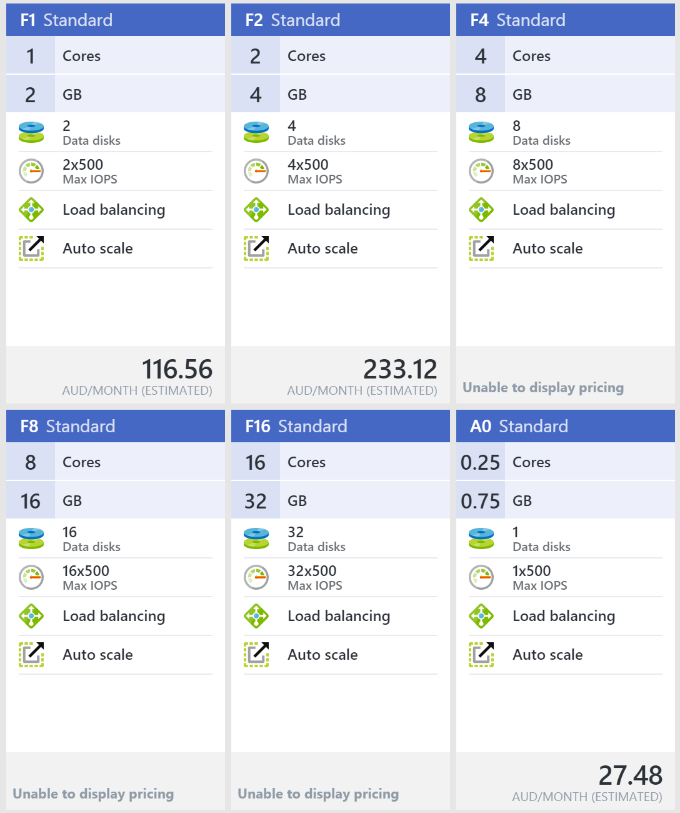
Task: Click the Auto scale icon in F8 Standard
Action: [x=32, y=655]
